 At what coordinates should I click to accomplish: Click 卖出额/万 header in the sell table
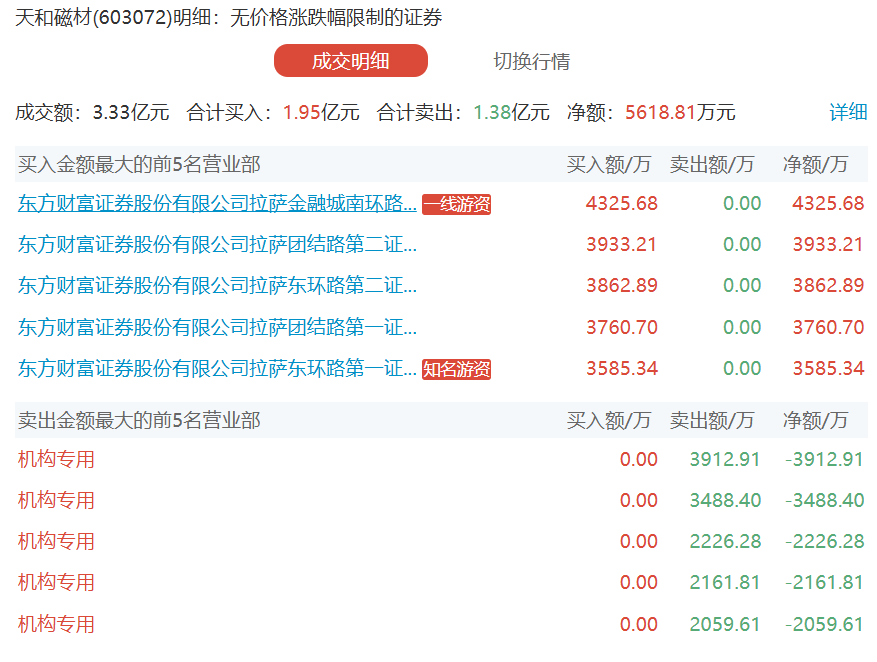(712, 420)
